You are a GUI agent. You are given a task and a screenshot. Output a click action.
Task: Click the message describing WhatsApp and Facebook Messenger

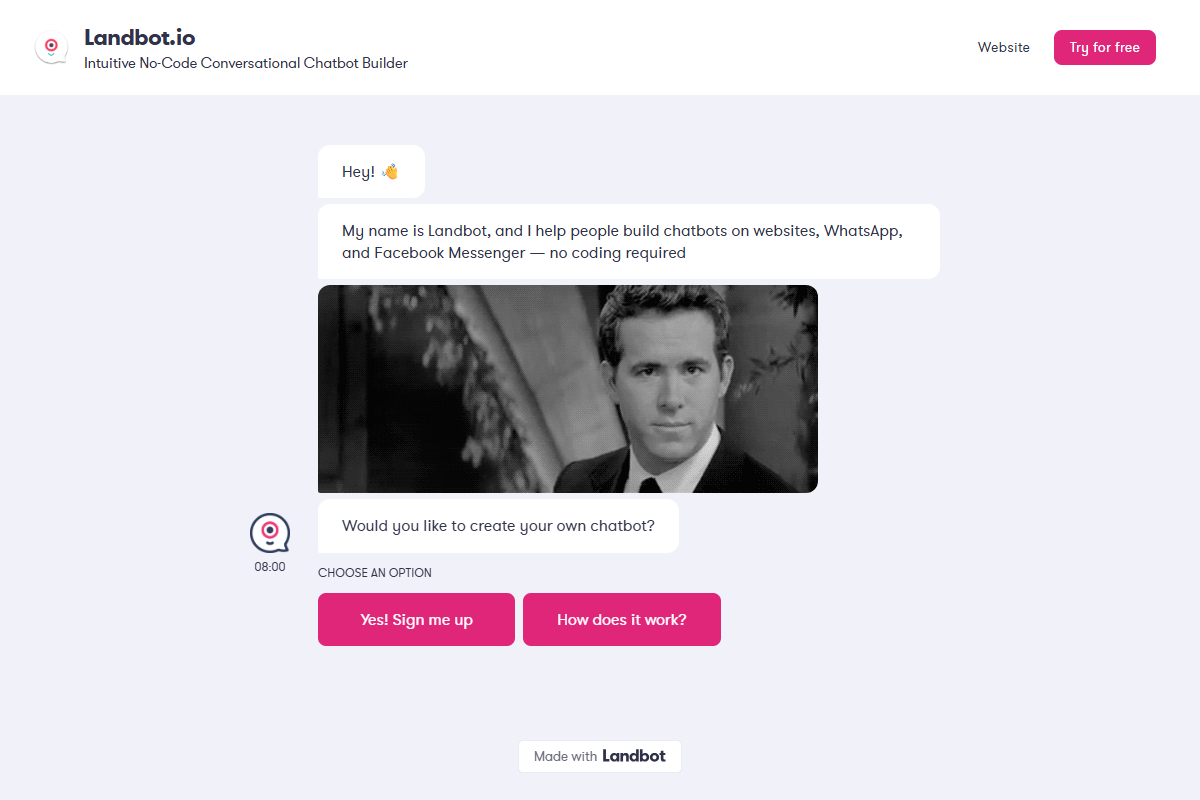click(x=628, y=241)
